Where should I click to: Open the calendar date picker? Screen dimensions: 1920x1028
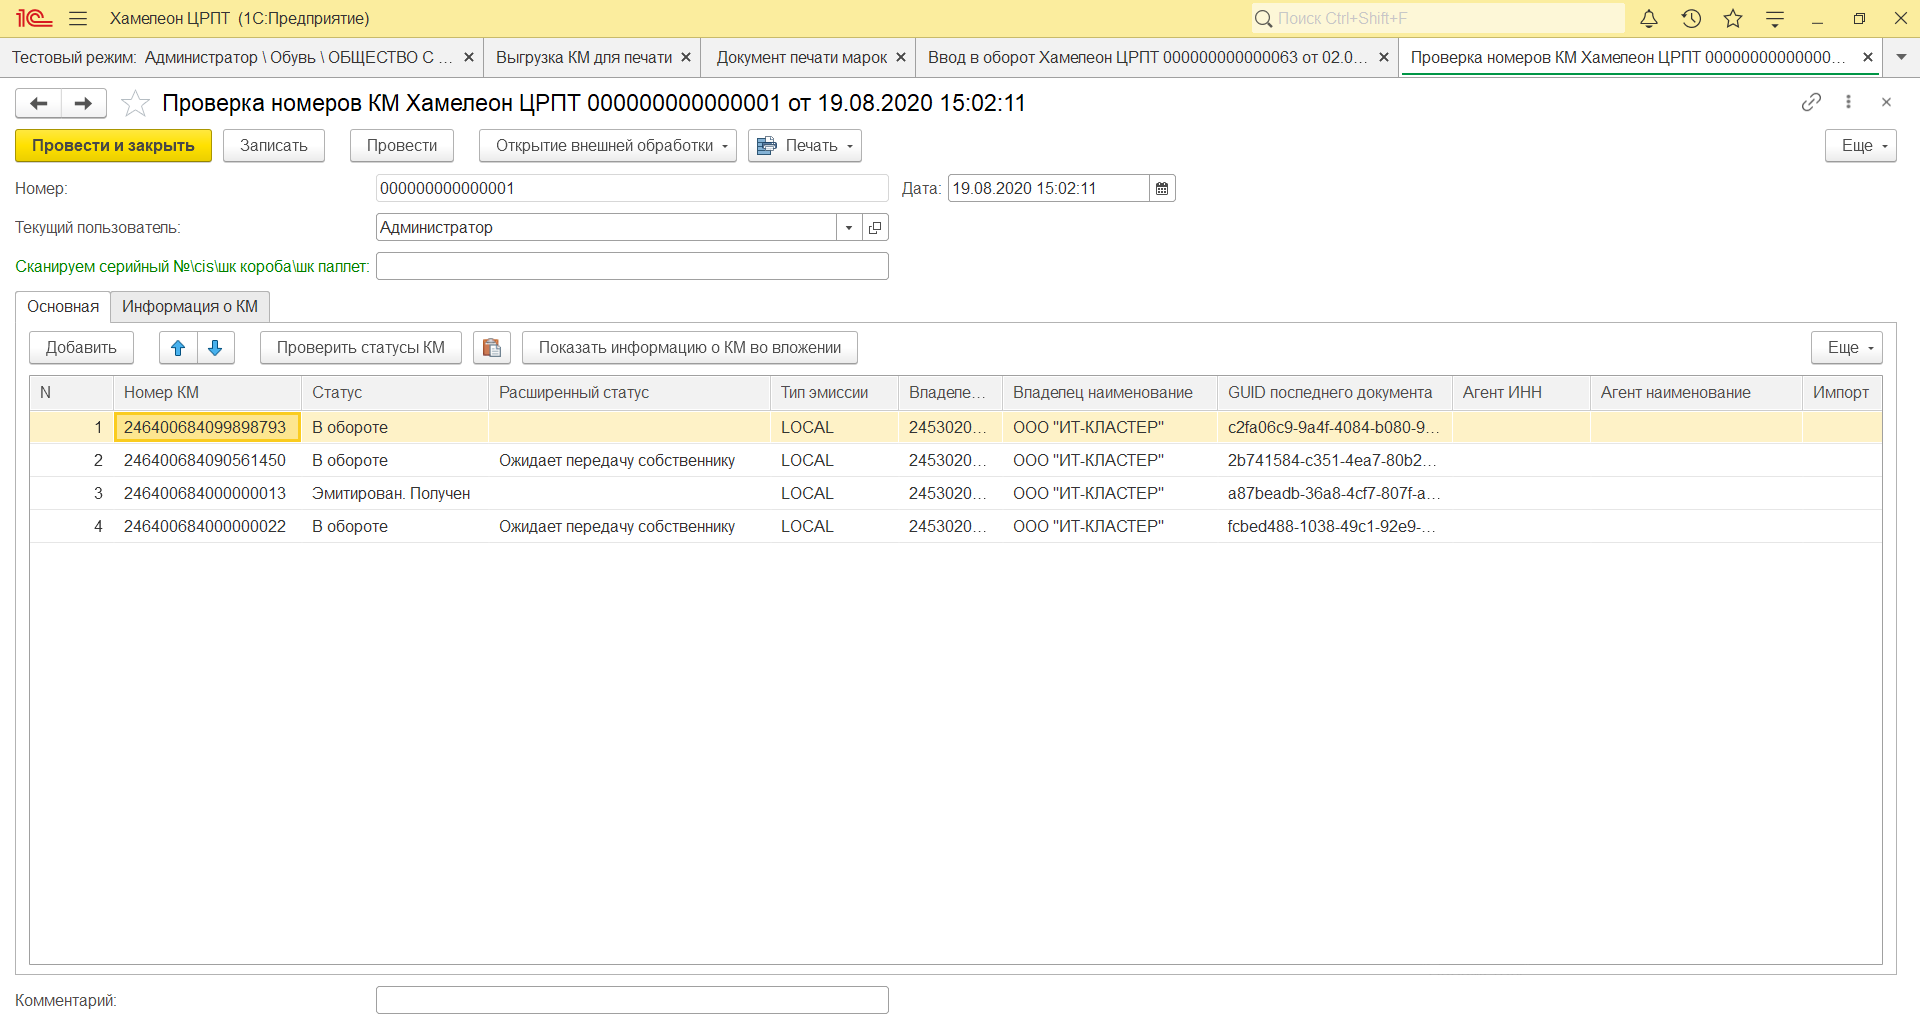click(x=1162, y=189)
